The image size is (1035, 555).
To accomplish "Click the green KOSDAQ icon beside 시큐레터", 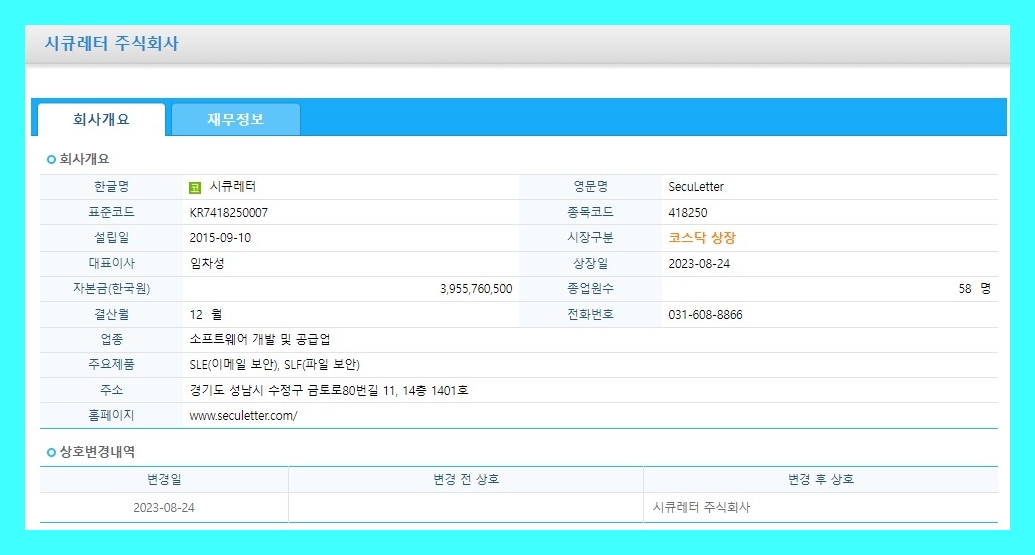I will click(x=195, y=187).
